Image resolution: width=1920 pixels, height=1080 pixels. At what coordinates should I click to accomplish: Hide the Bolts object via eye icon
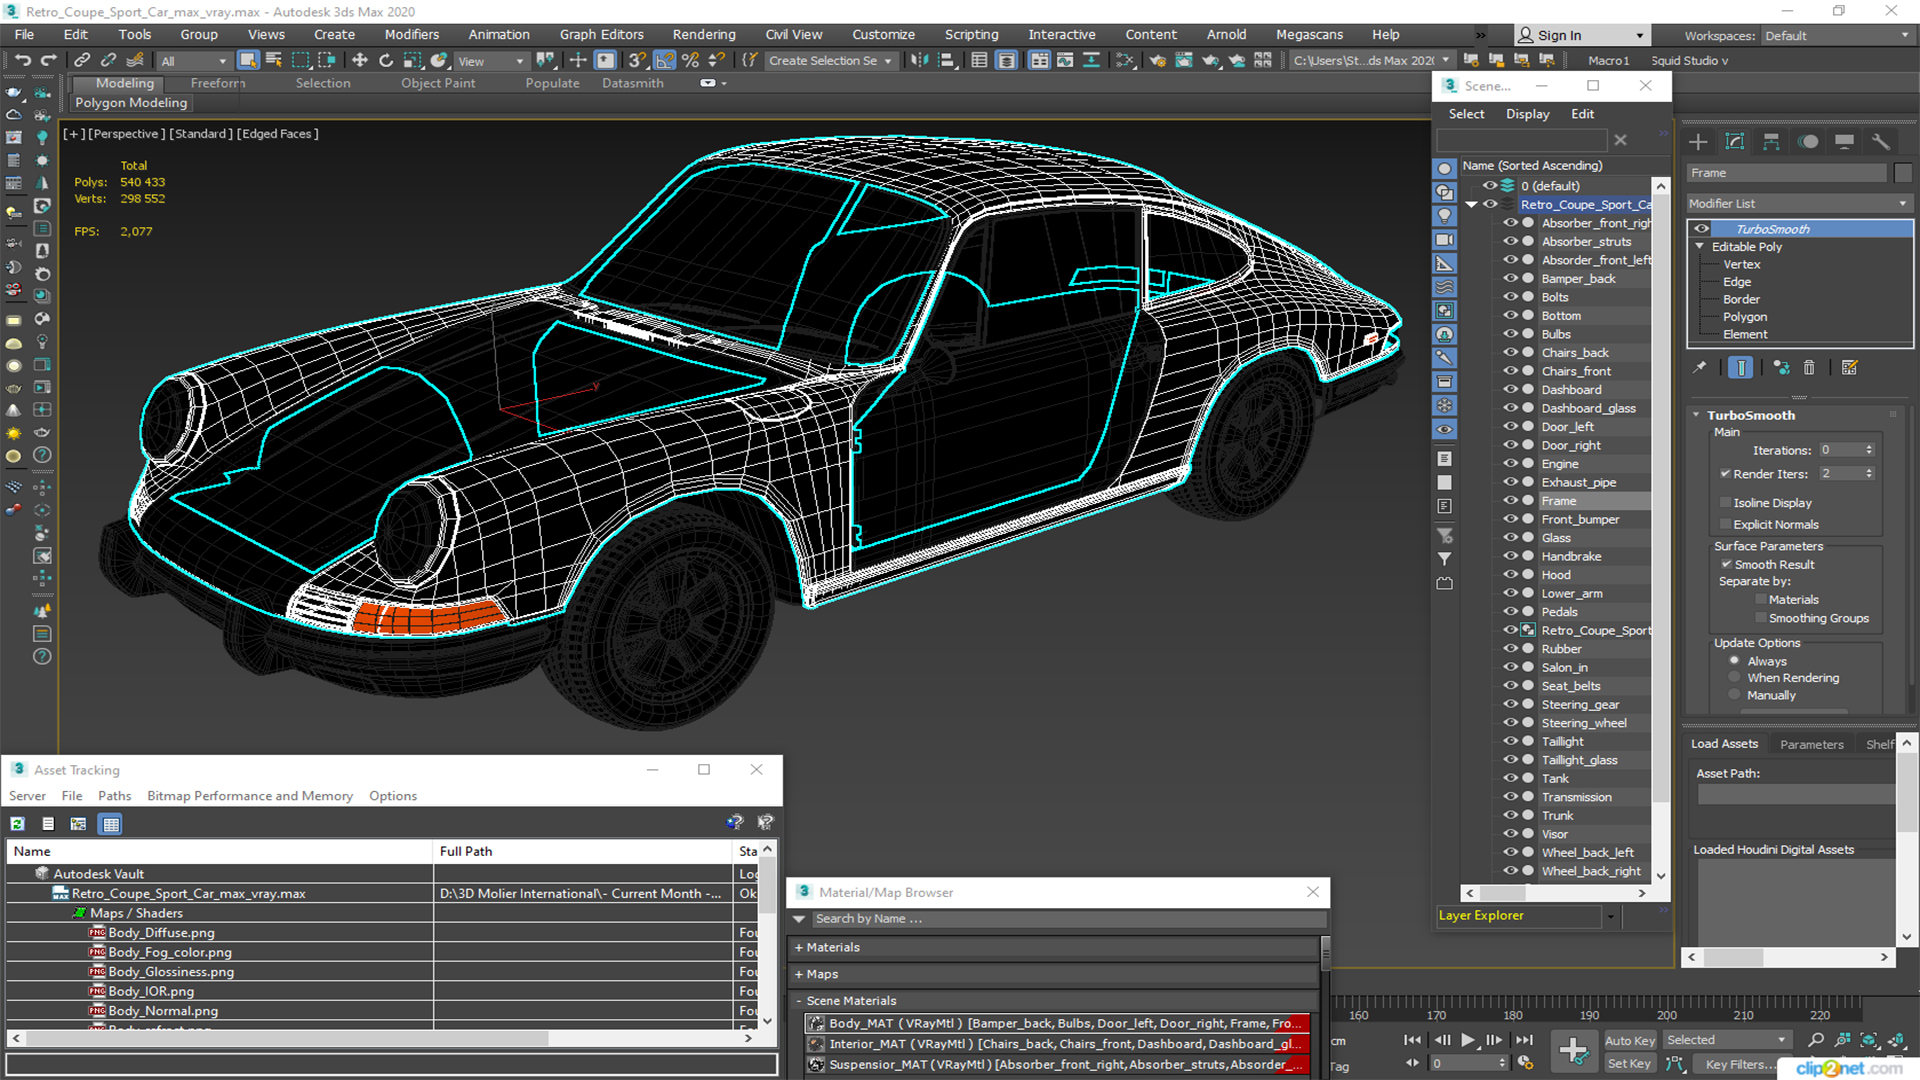point(1510,297)
